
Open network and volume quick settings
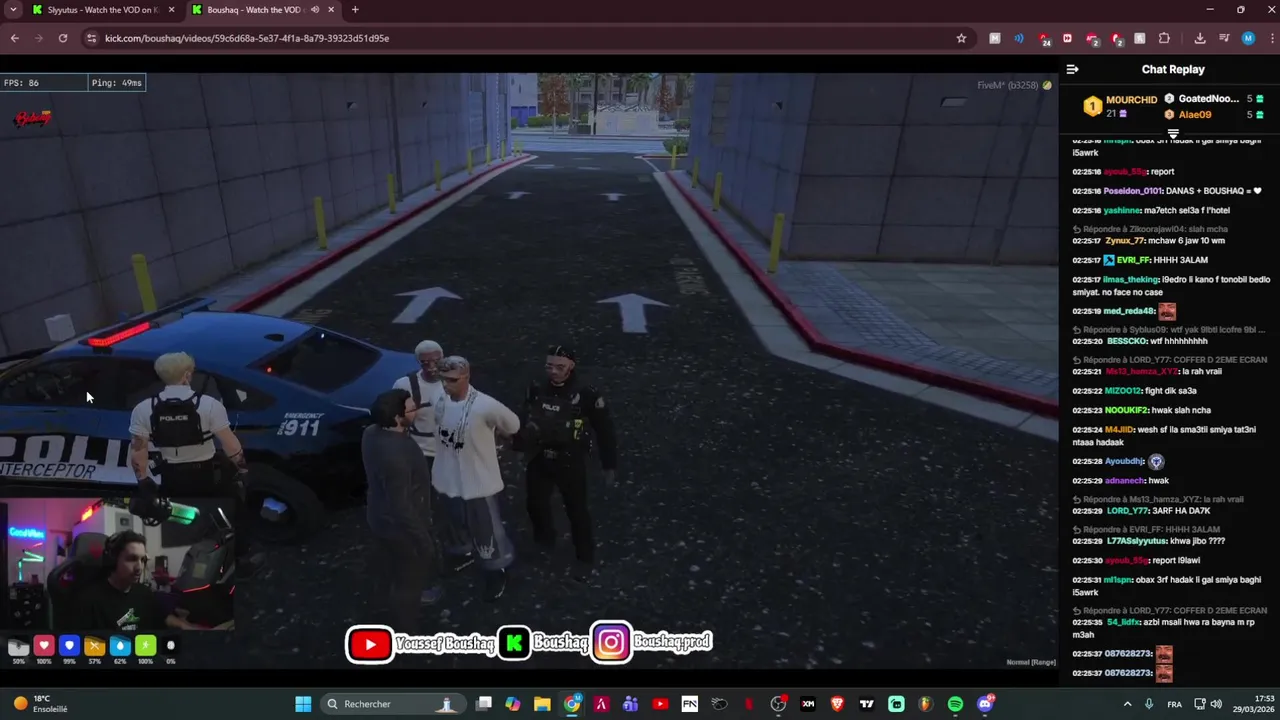pyautogui.click(x=1210, y=704)
